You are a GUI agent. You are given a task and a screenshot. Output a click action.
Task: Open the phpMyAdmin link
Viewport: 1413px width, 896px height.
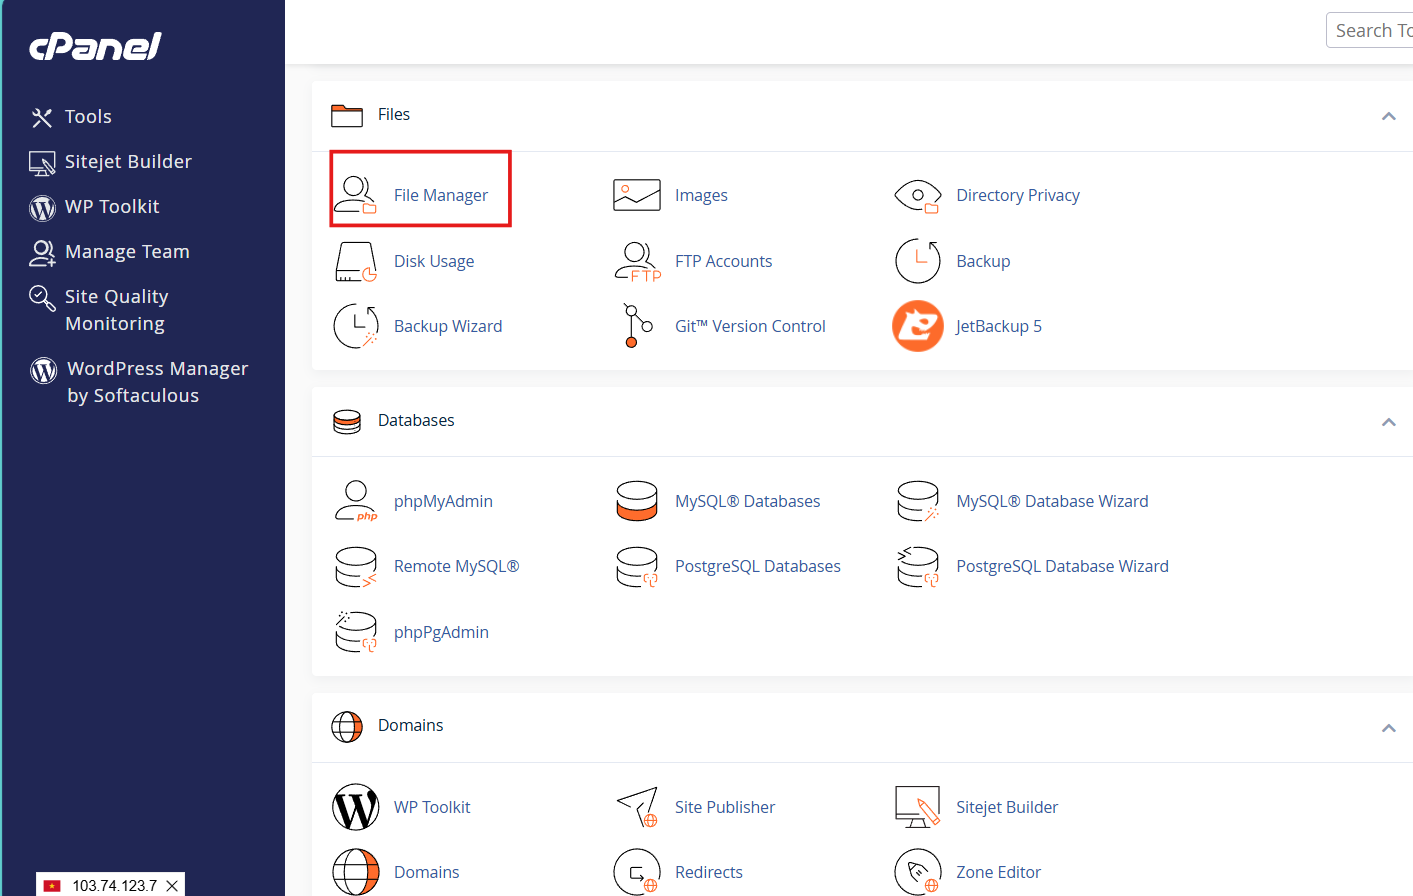coord(443,501)
